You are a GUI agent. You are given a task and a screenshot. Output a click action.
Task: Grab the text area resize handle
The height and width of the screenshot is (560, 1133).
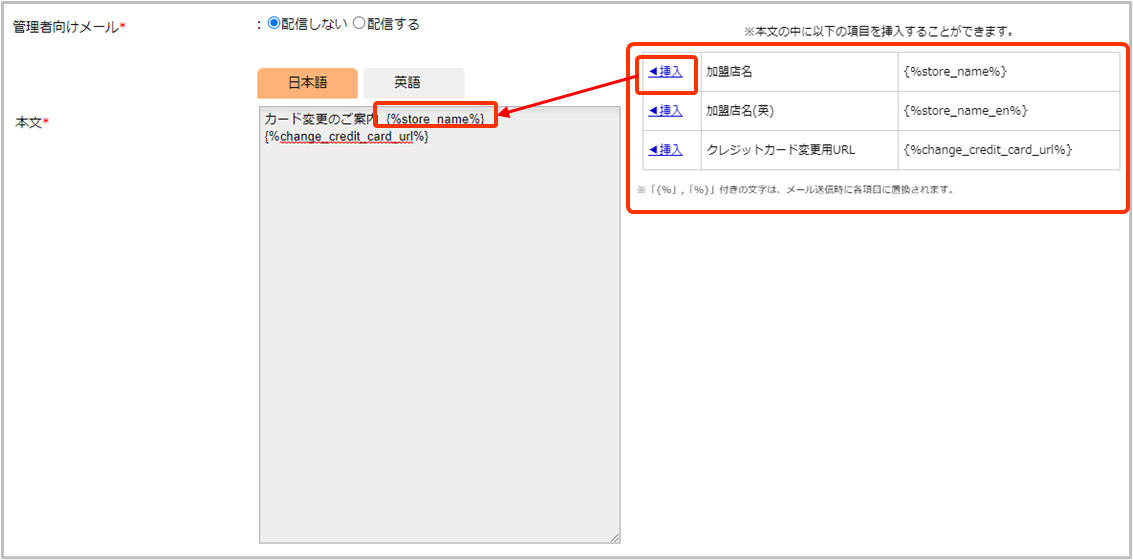pos(613,537)
